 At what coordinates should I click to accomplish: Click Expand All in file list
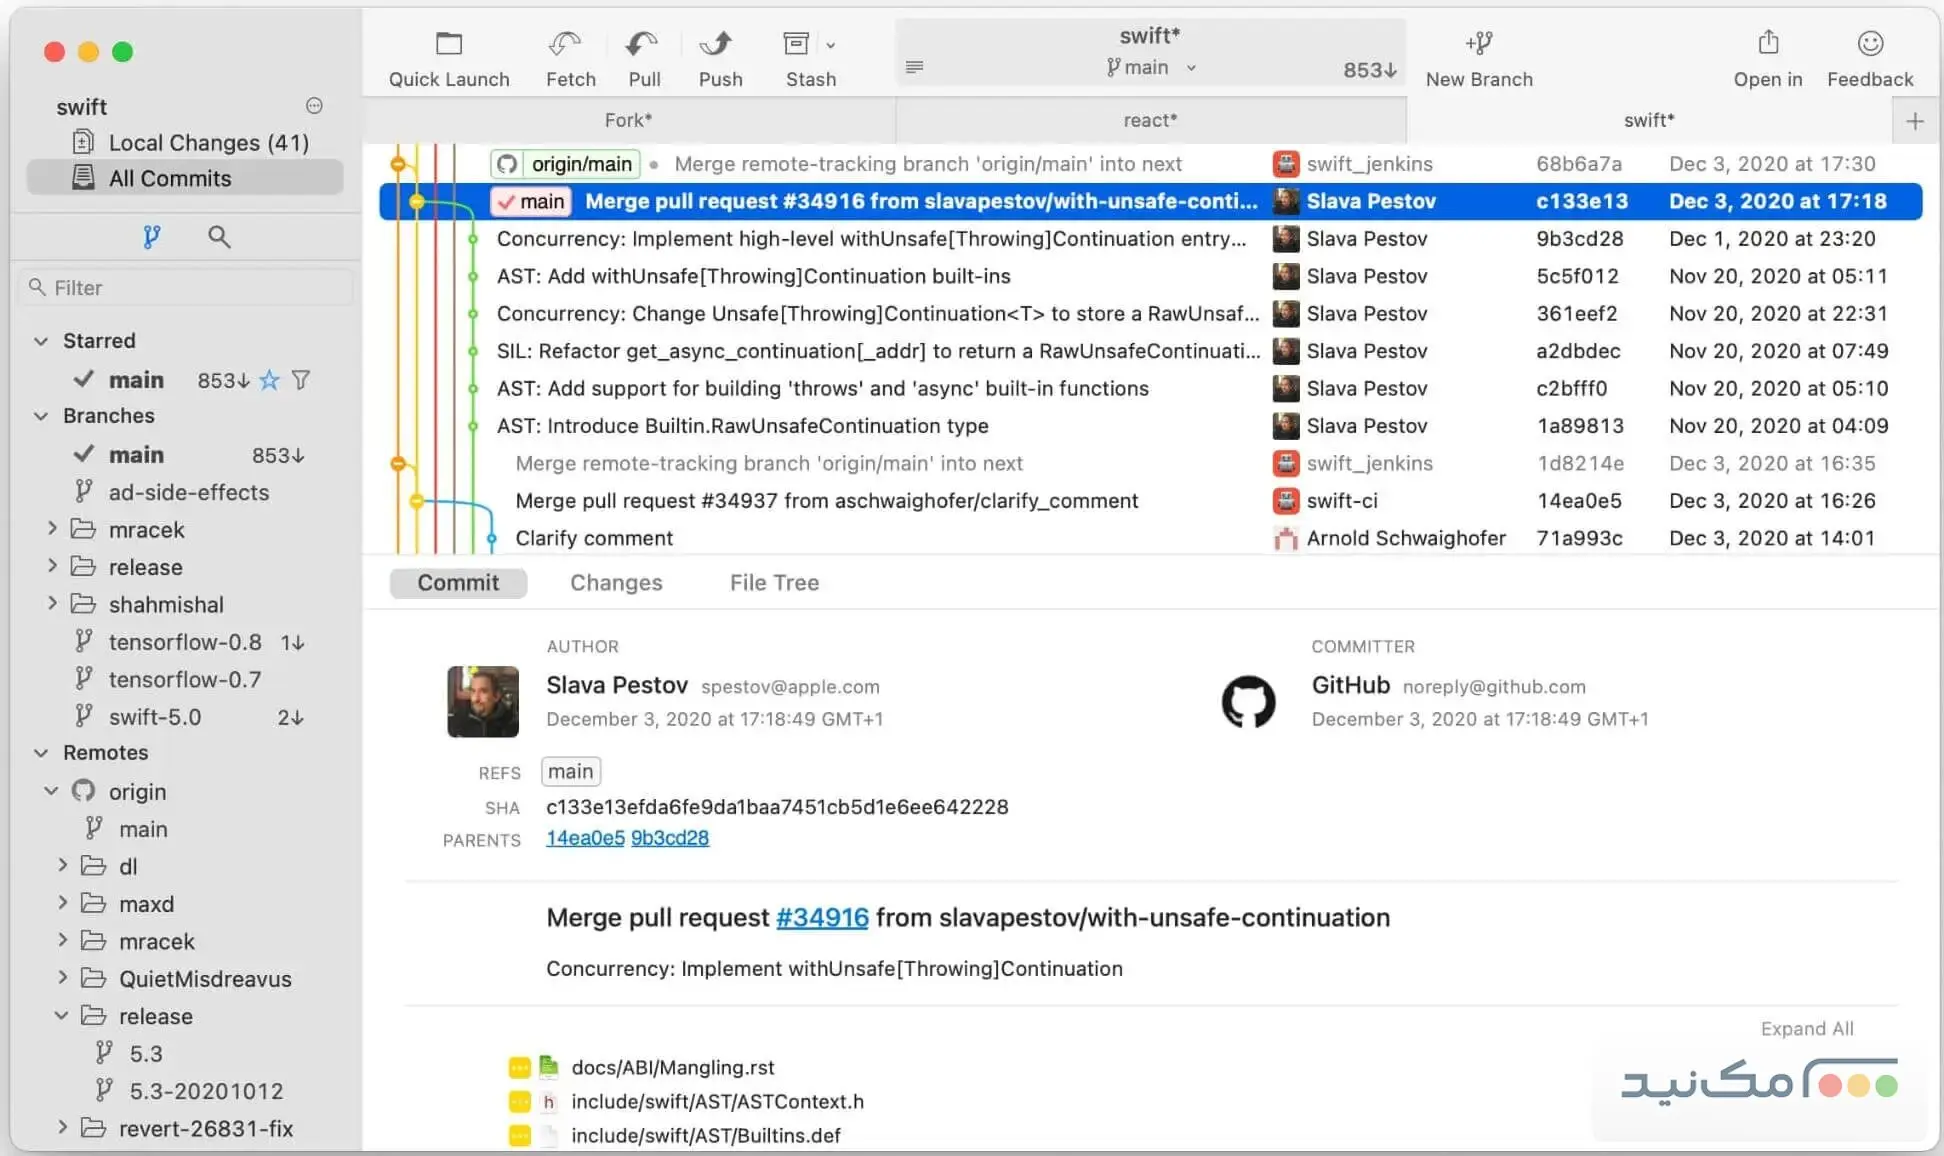pos(1806,1029)
